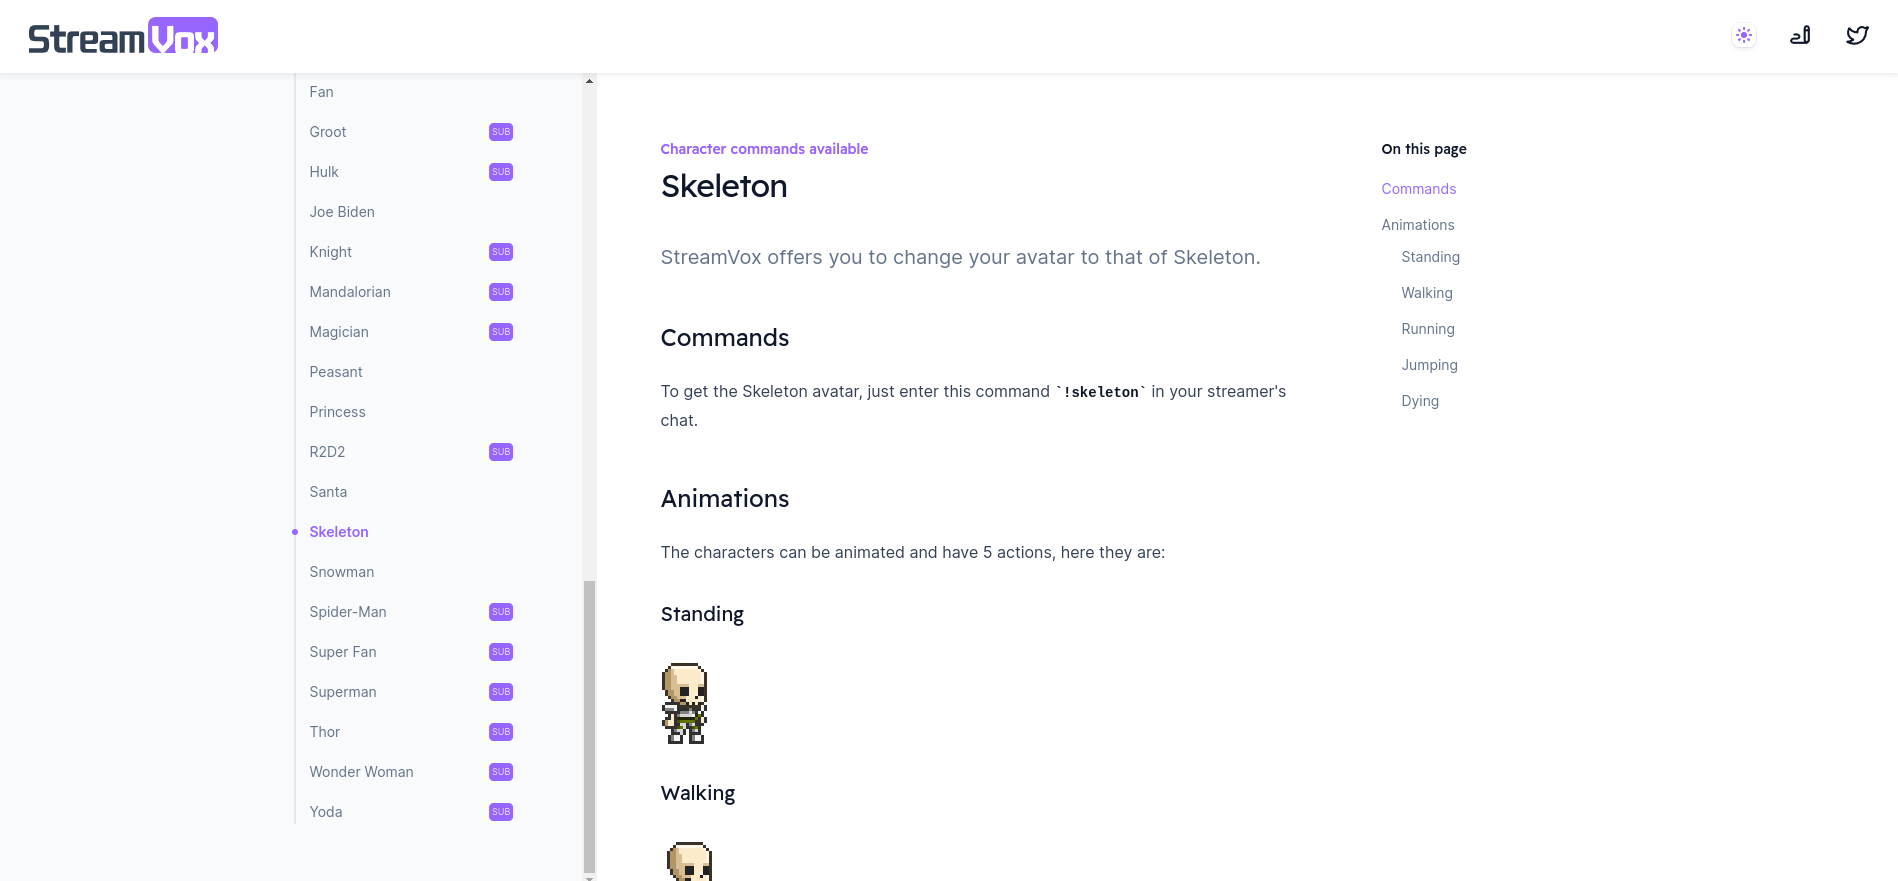The height and width of the screenshot is (881, 1898).
Task: Go to the Santa character page
Action: pos(328,492)
